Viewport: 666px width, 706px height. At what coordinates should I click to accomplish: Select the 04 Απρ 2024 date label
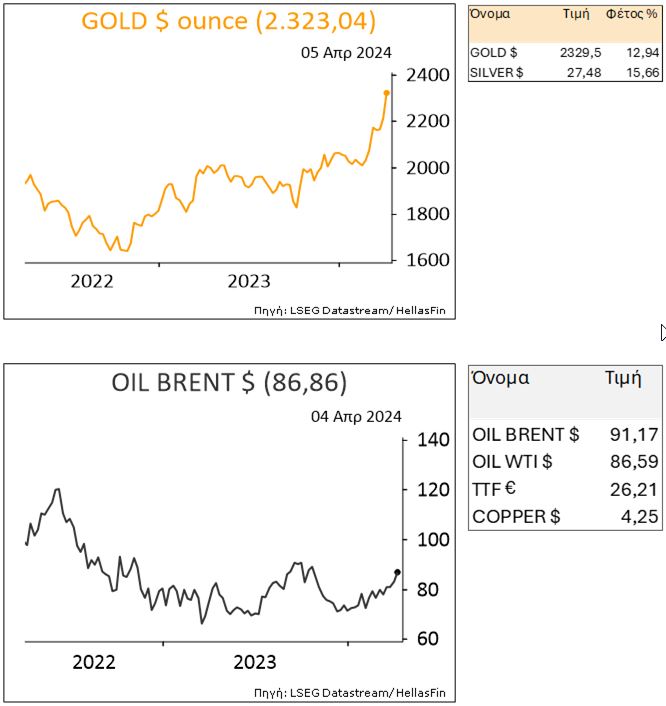point(356,416)
